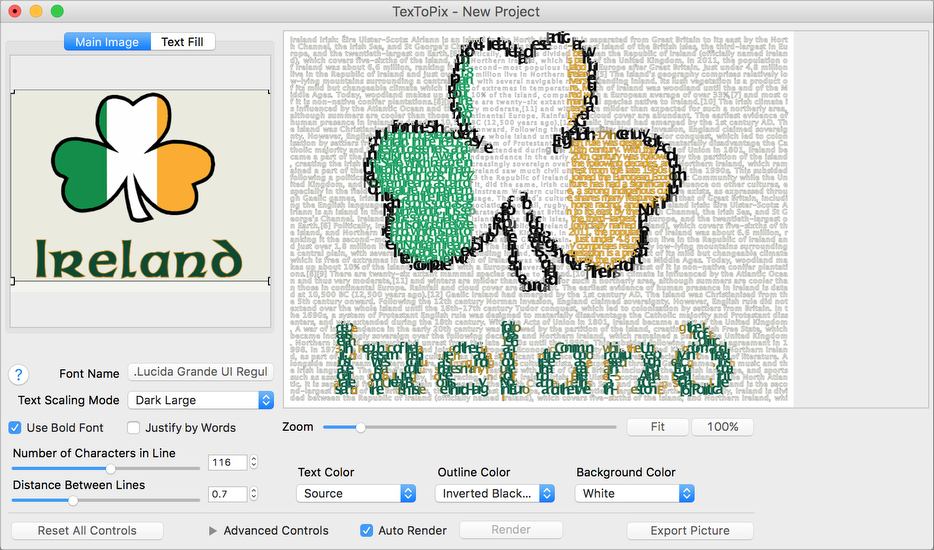Switch to the Main Image tab
Viewport: 934px width, 550px height.
tap(107, 42)
